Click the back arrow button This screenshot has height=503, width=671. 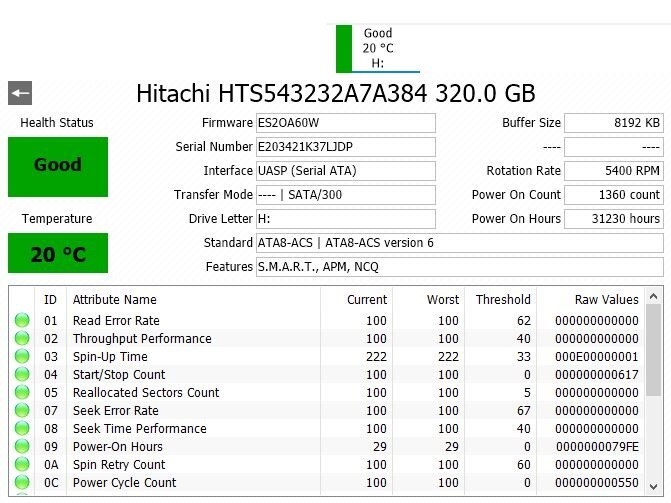tap(20, 93)
